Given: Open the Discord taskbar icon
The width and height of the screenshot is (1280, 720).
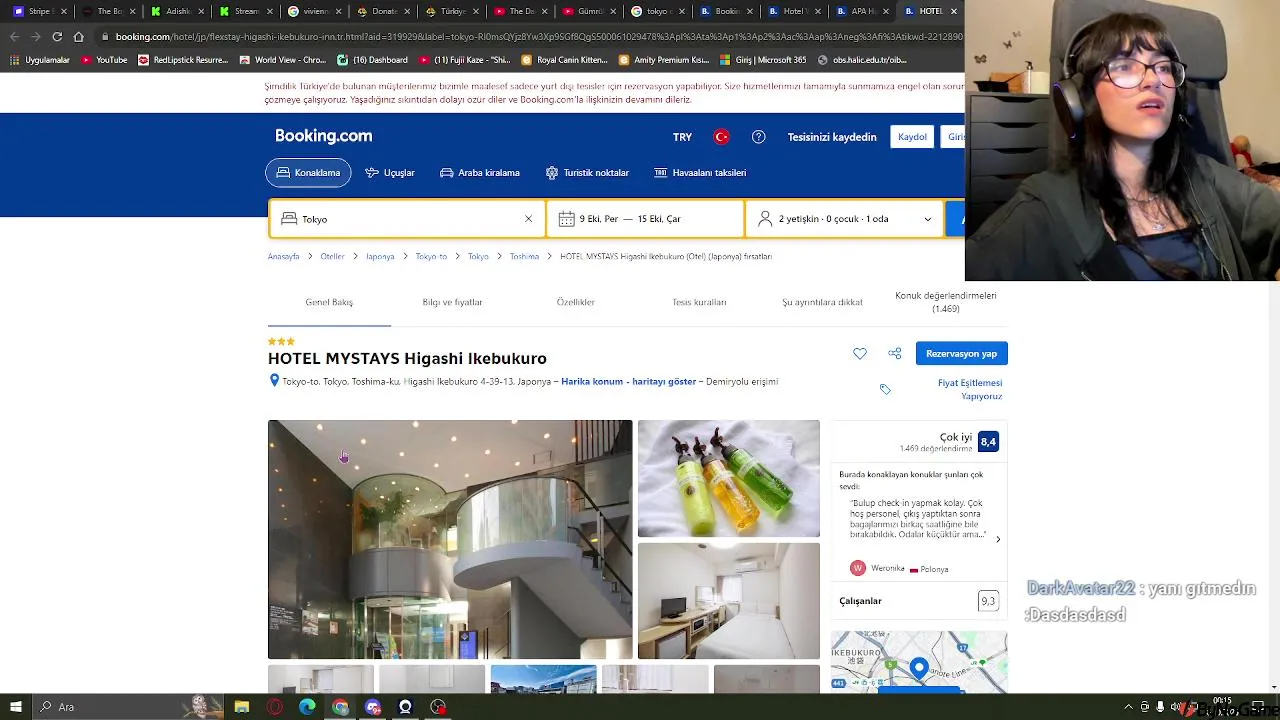Looking at the screenshot, I should [373, 707].
